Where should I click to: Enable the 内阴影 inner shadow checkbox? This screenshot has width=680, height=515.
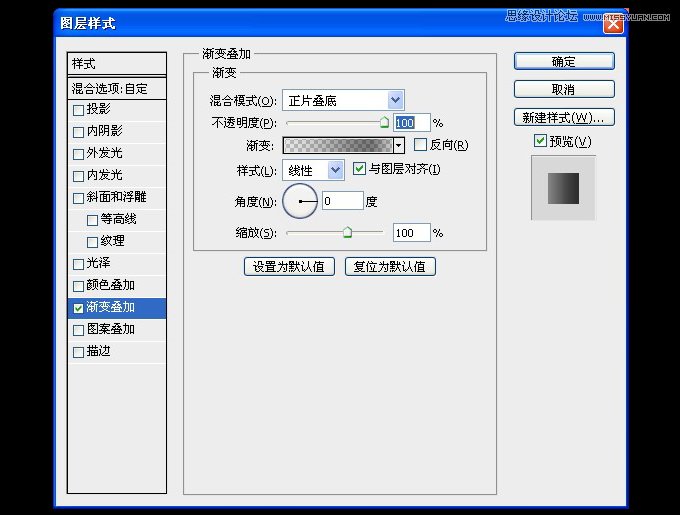pyautogui.click(x=78, y=132)
